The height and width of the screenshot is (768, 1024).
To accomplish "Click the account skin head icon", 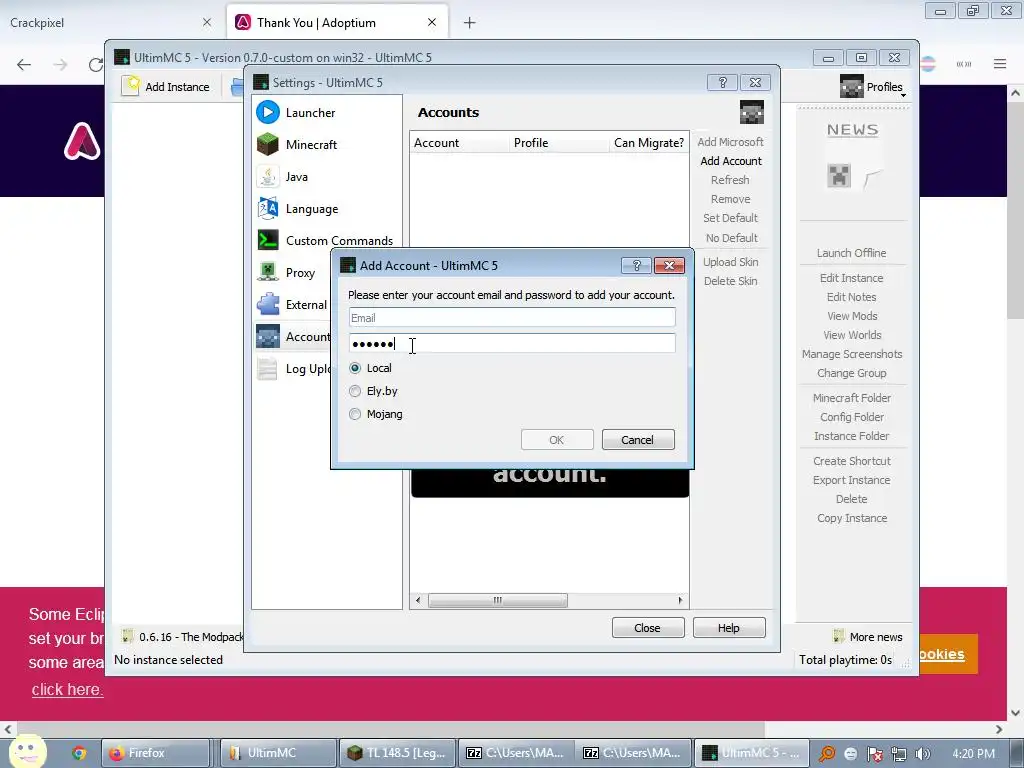I will [x=752, y=112].
